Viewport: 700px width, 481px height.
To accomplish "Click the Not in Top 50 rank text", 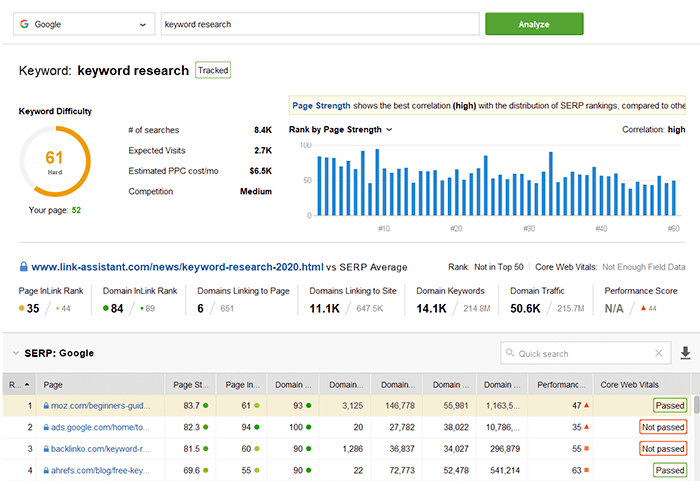I will pyautogui.click(x=499, y=267).
